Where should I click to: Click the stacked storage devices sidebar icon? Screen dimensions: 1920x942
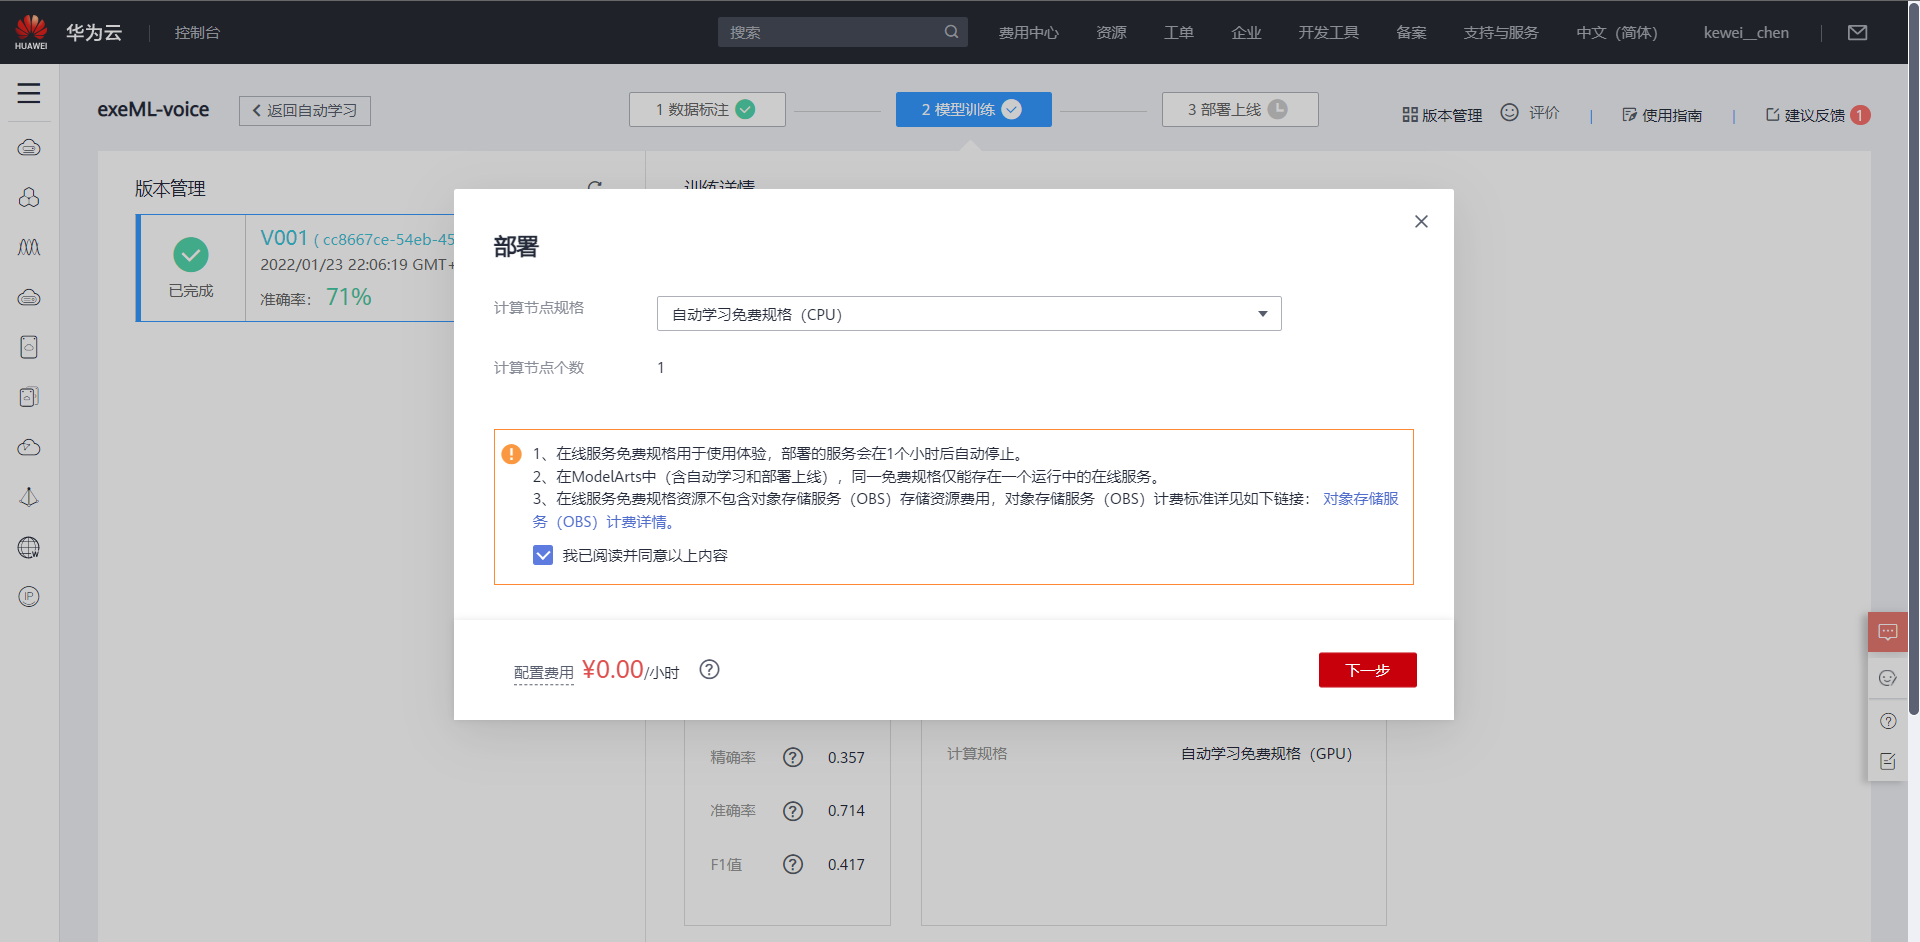(x=29, y=397)
